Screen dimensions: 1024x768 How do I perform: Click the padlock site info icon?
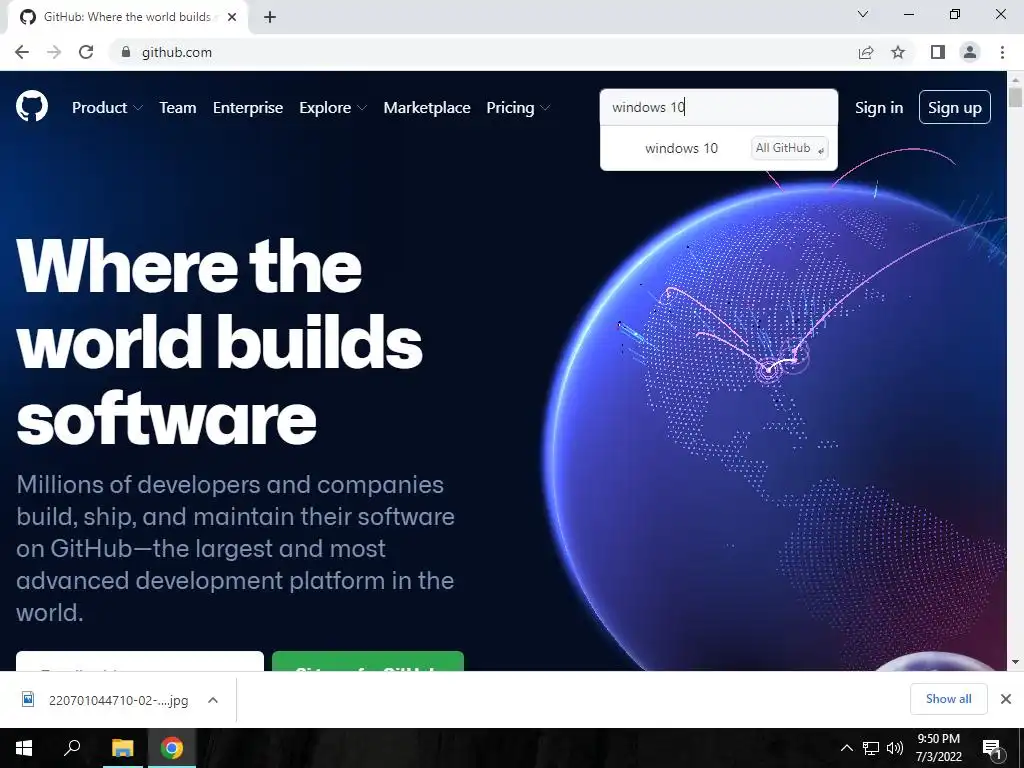click(126, 52)
